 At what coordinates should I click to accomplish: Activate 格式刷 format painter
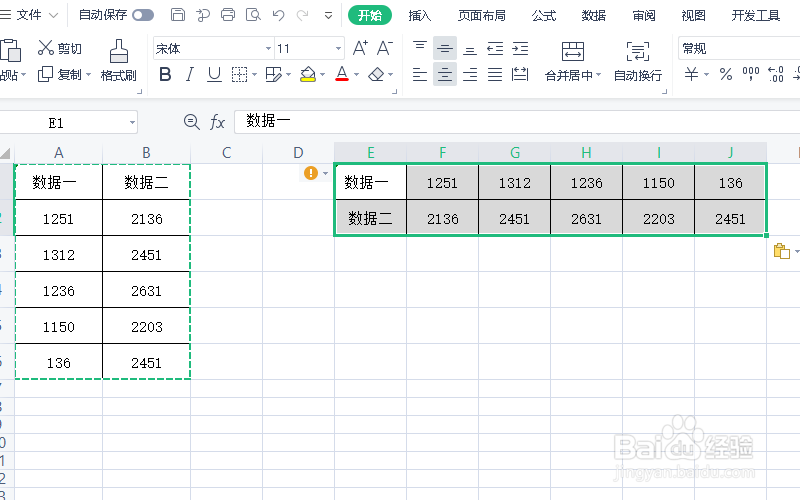pyautogui.click(x=118, y=61)
